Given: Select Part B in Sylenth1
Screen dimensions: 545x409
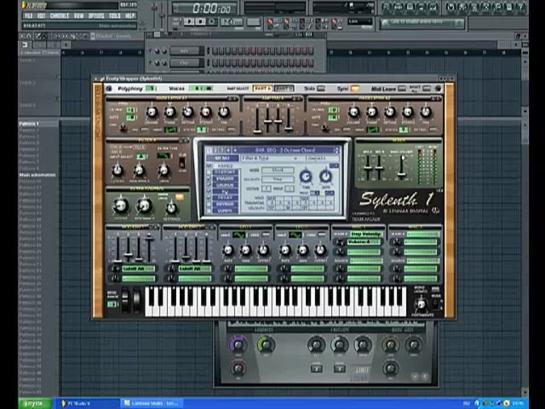Looking at the screenshot, I should pos(284,89).
